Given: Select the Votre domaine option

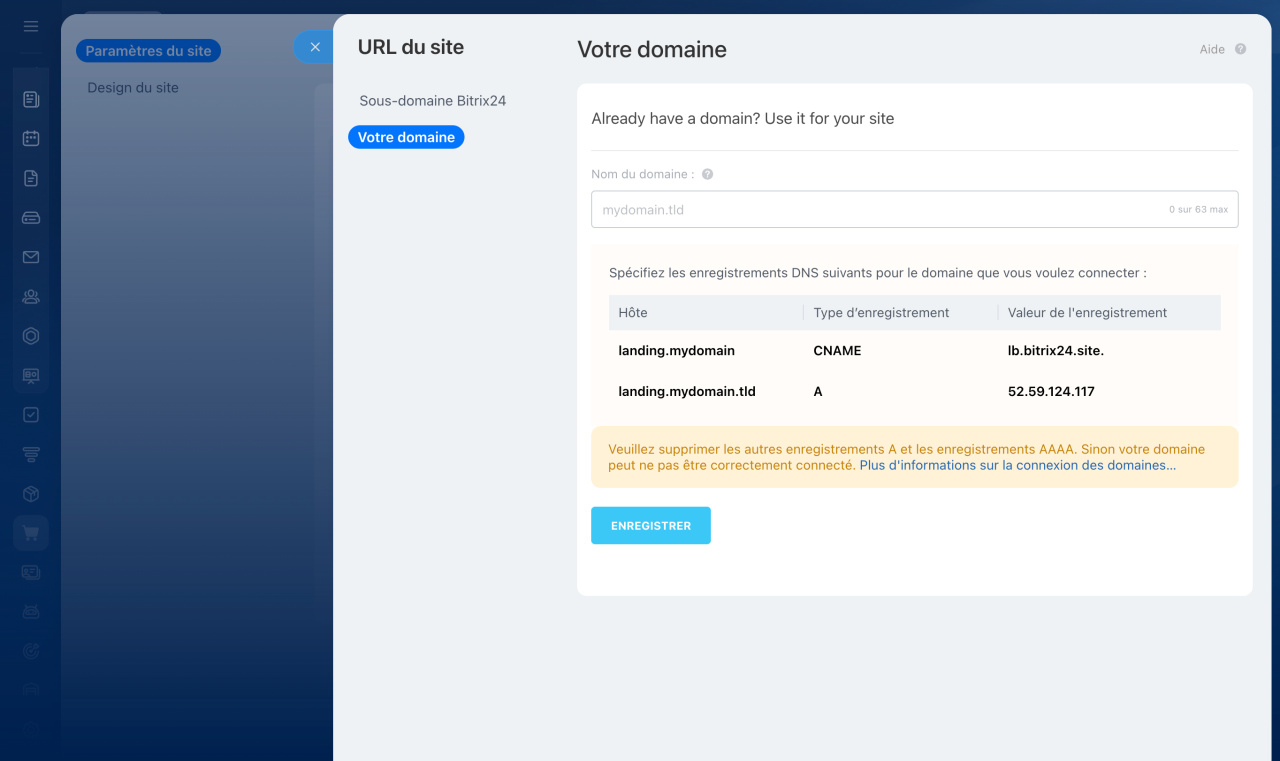Looking at the screenshot, I should 406,137.
